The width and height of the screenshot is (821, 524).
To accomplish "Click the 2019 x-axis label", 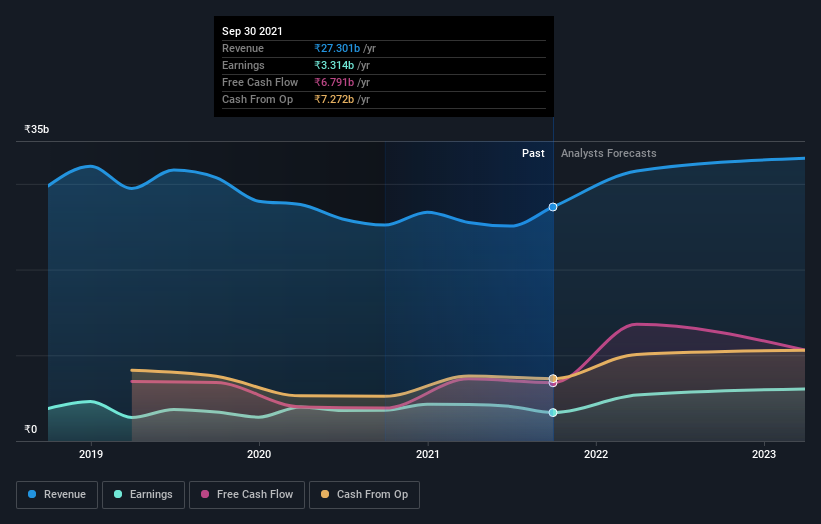I will (91, 454).
